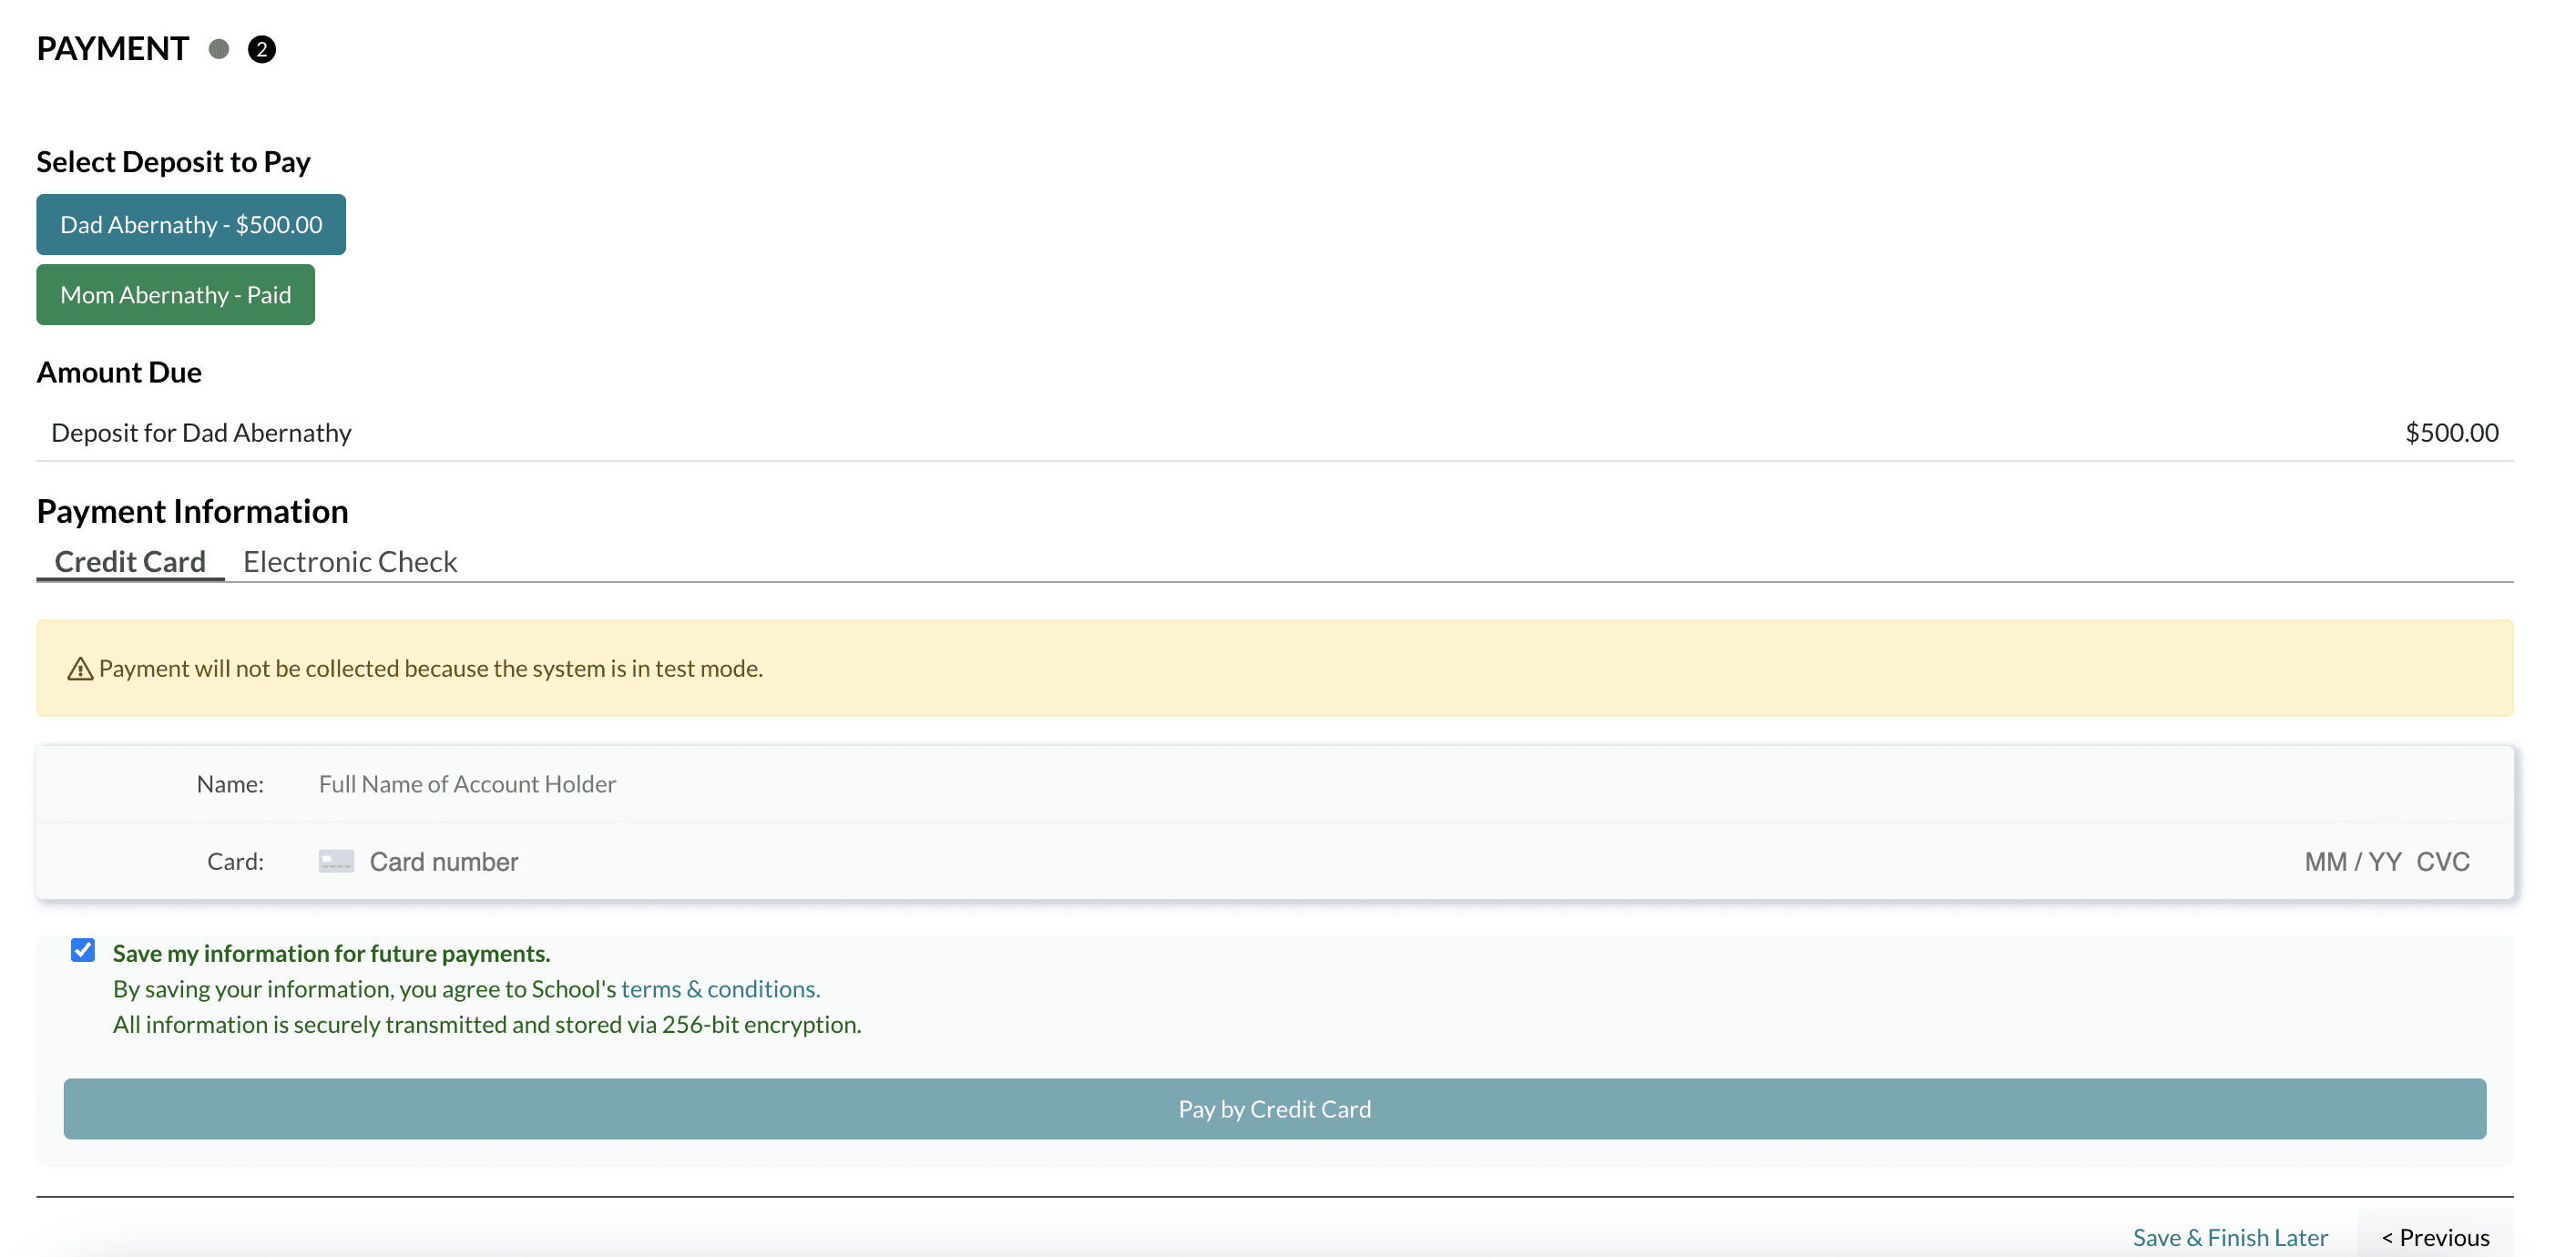Viewport: 2576px width, 1257px height.
Task: Click the CVC security code field
Action: coord(2442,862)
